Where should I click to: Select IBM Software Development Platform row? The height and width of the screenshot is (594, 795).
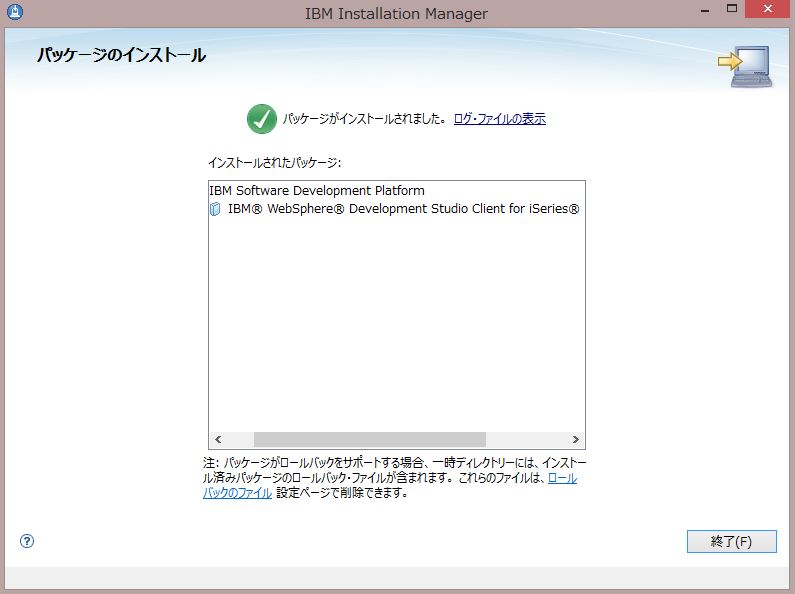pyautogui.click(x=317, y=191)
